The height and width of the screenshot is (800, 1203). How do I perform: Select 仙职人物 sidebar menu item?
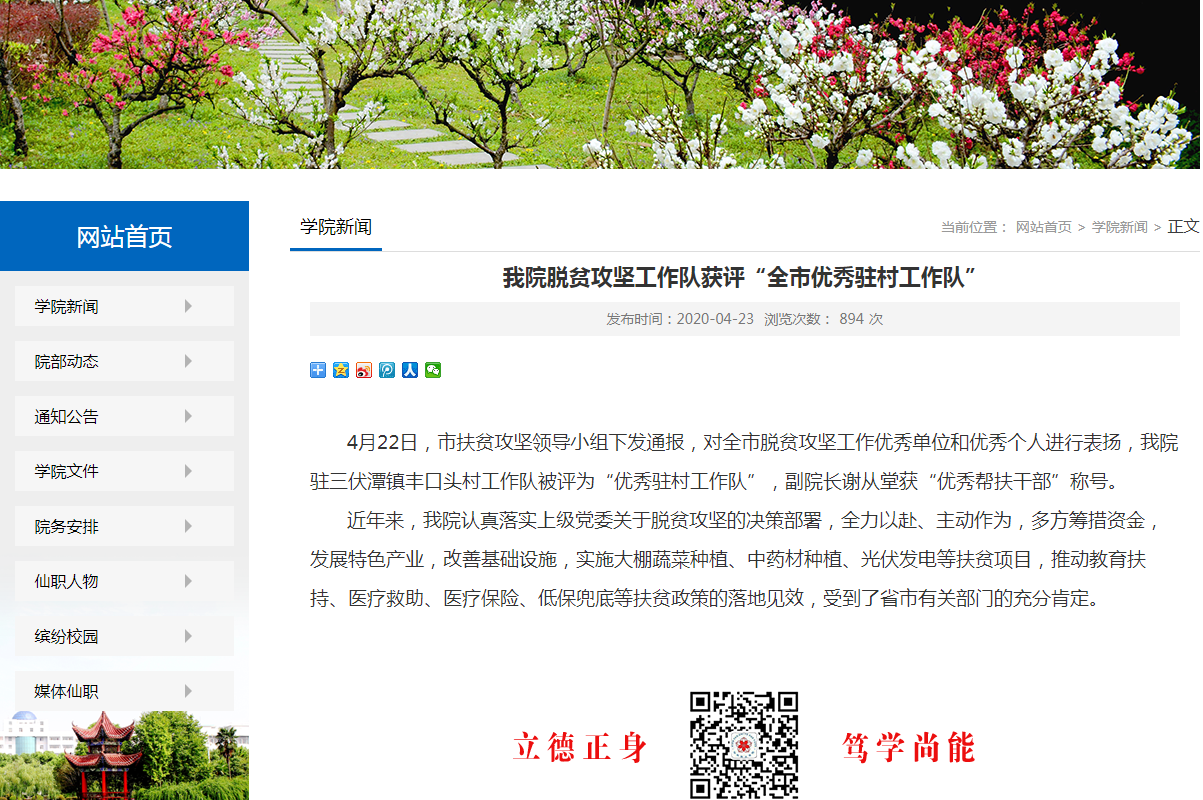(67, 581)
